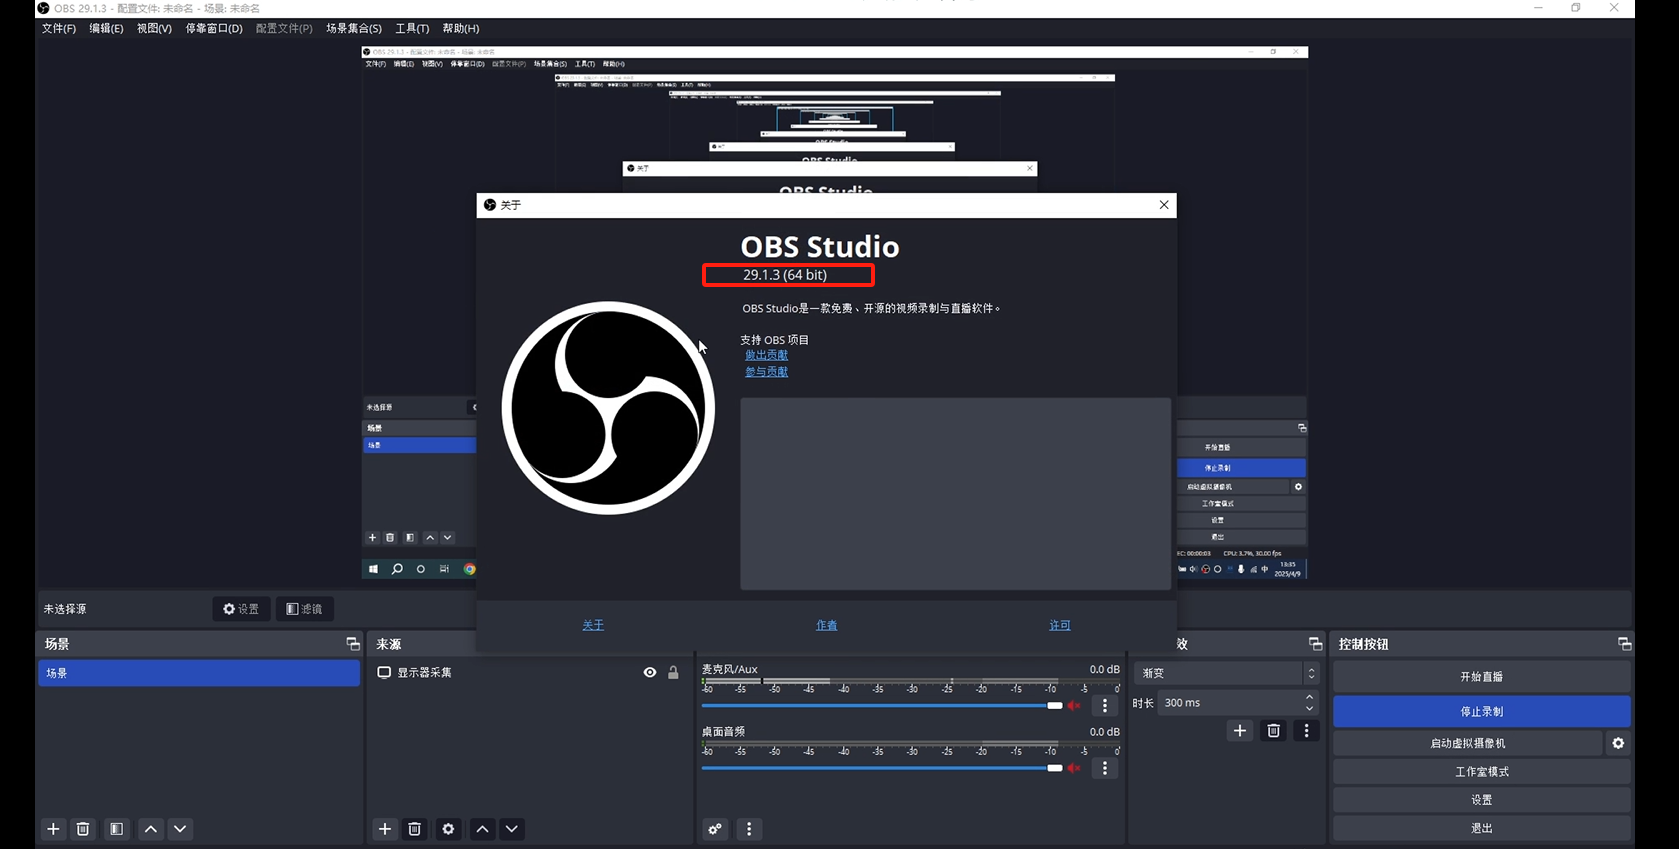
Task: Show the 作者 section in the 关于 dialog
Action: 826,625
